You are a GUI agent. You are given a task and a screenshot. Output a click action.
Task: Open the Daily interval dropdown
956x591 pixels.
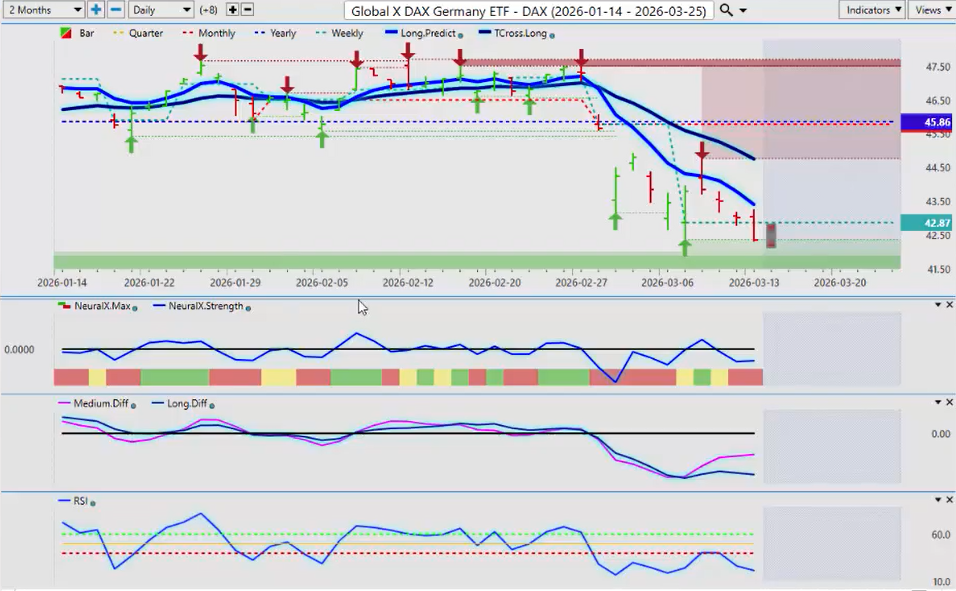tap(160, 10)
